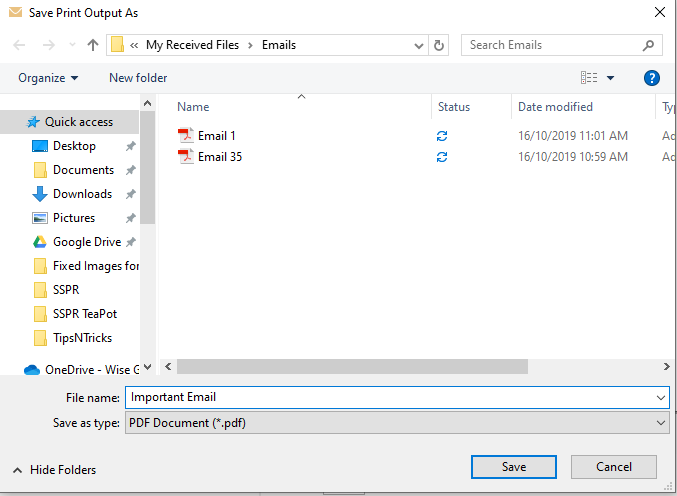Click the New folder command

pyautogui.click(x=138, y=78)
